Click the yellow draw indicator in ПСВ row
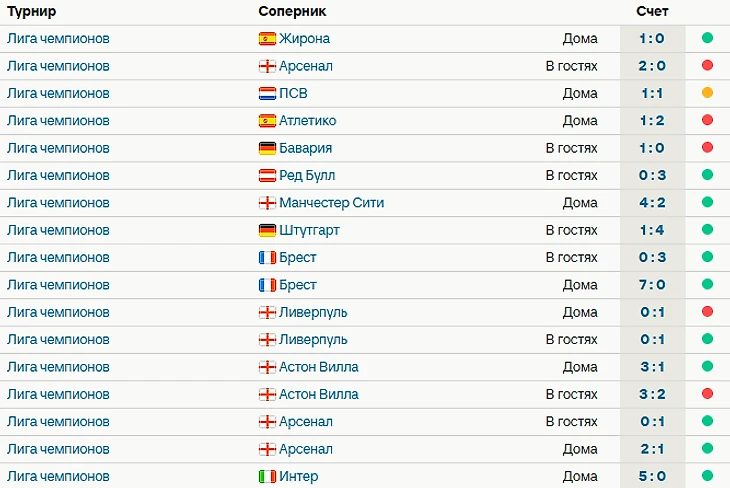The width and height of the screenshot is (730, 488). point(707,94)
